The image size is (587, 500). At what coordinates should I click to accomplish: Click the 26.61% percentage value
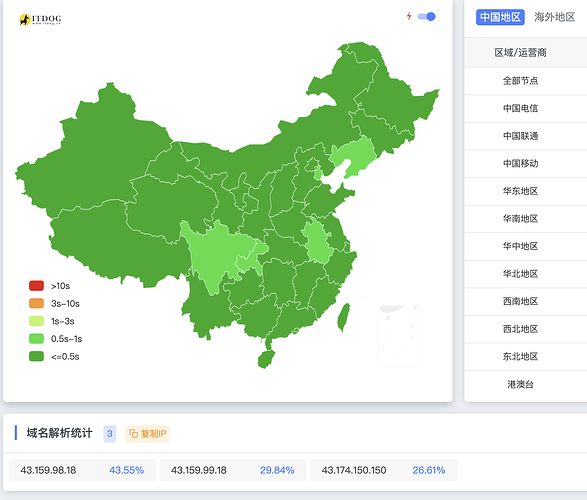(x=429, y=470)
